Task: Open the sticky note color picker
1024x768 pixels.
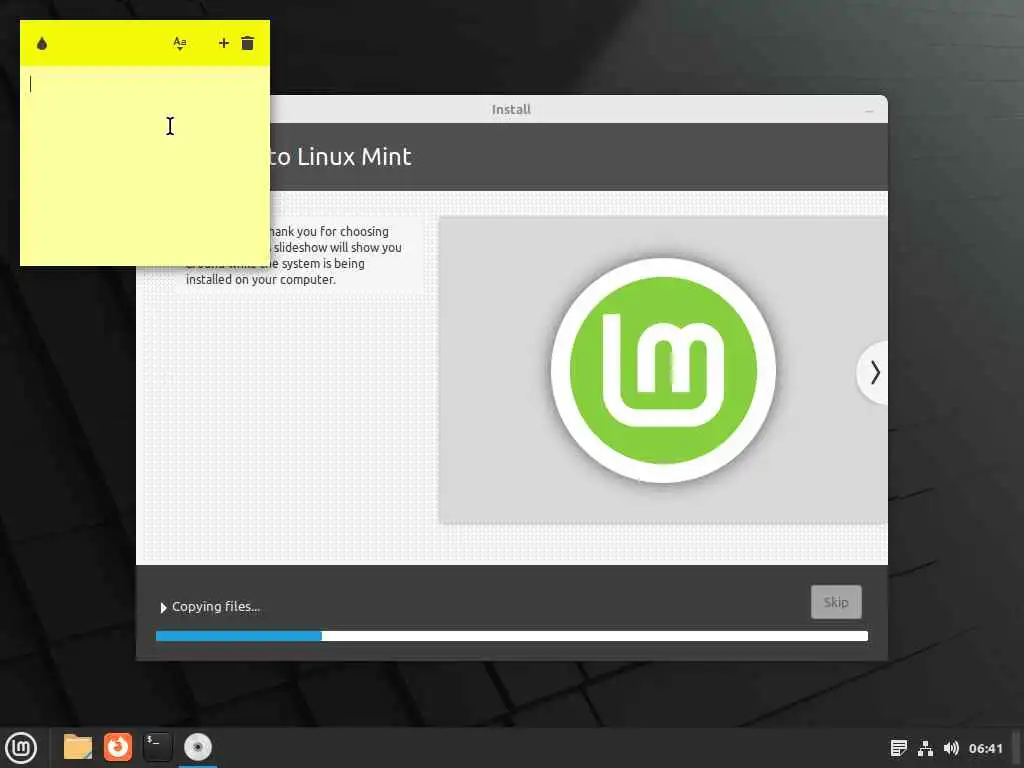Action: tap(42, 44)
